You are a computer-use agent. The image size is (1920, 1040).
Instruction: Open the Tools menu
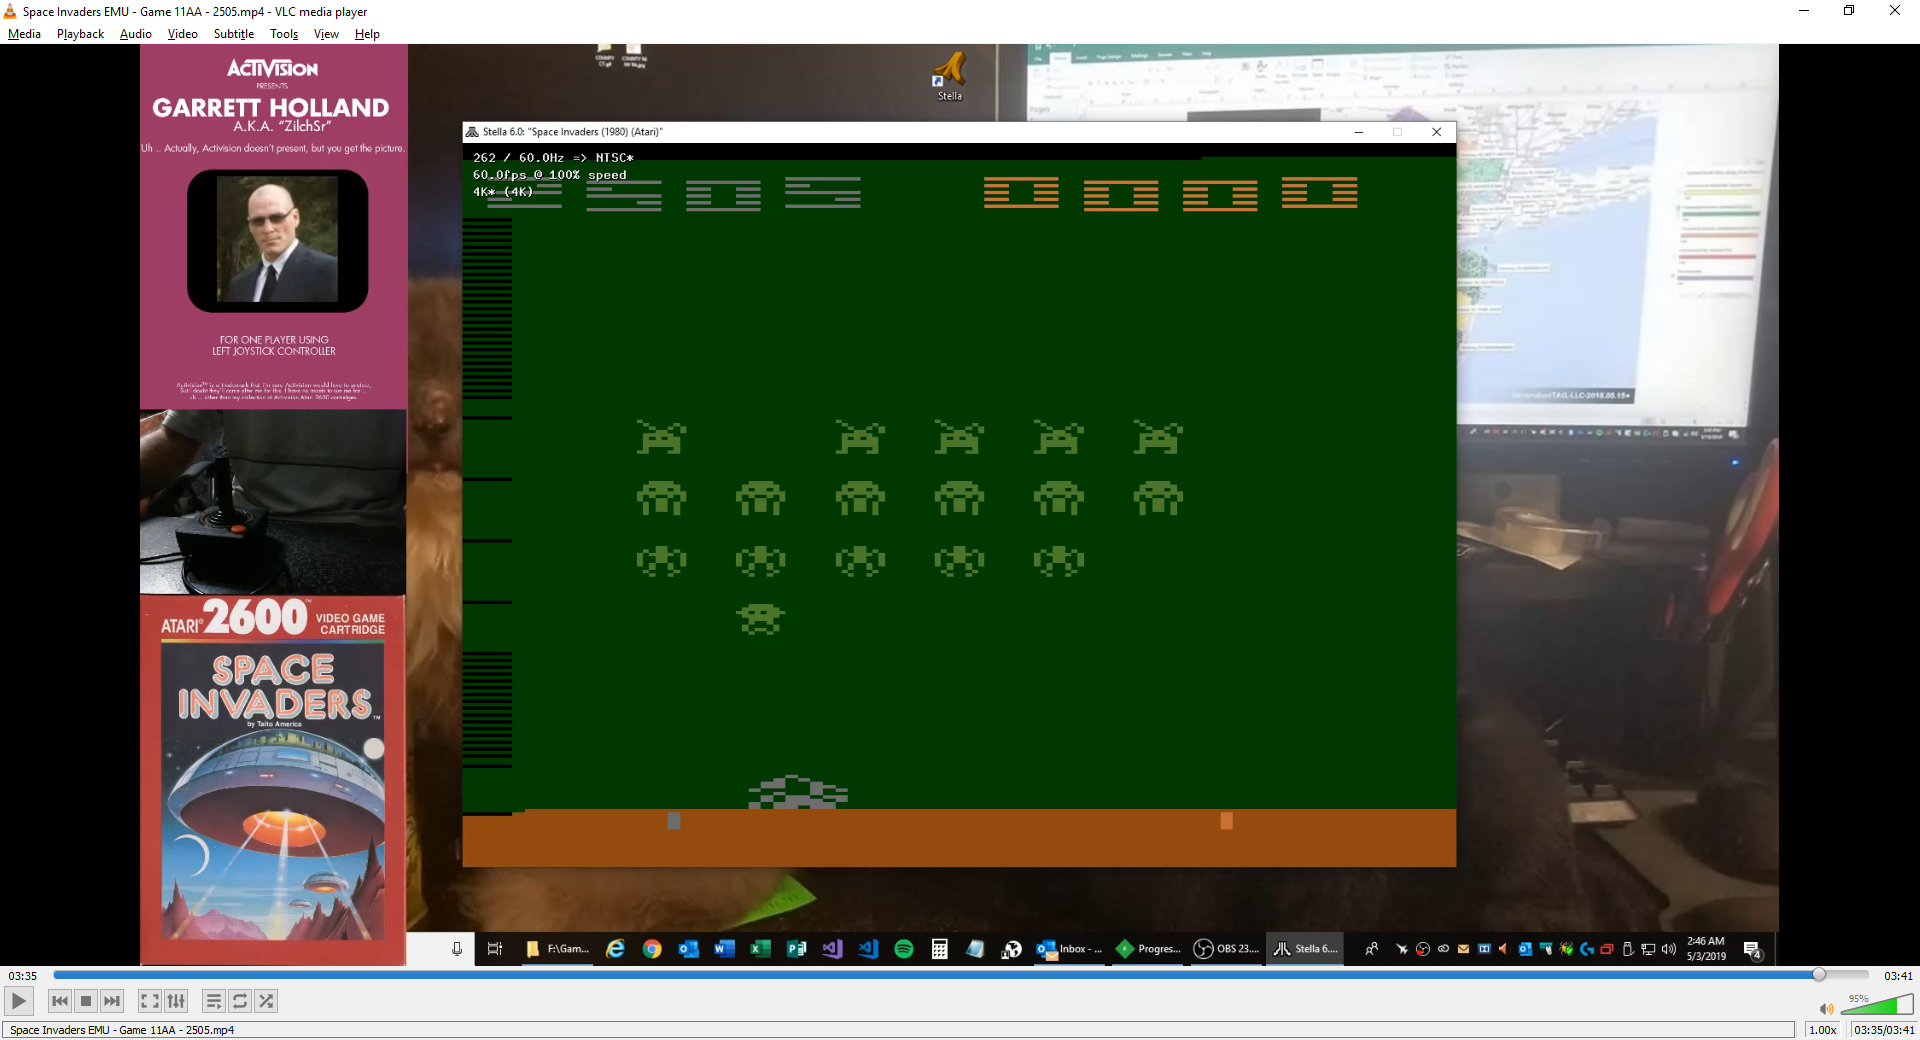[x=284, y=34]
